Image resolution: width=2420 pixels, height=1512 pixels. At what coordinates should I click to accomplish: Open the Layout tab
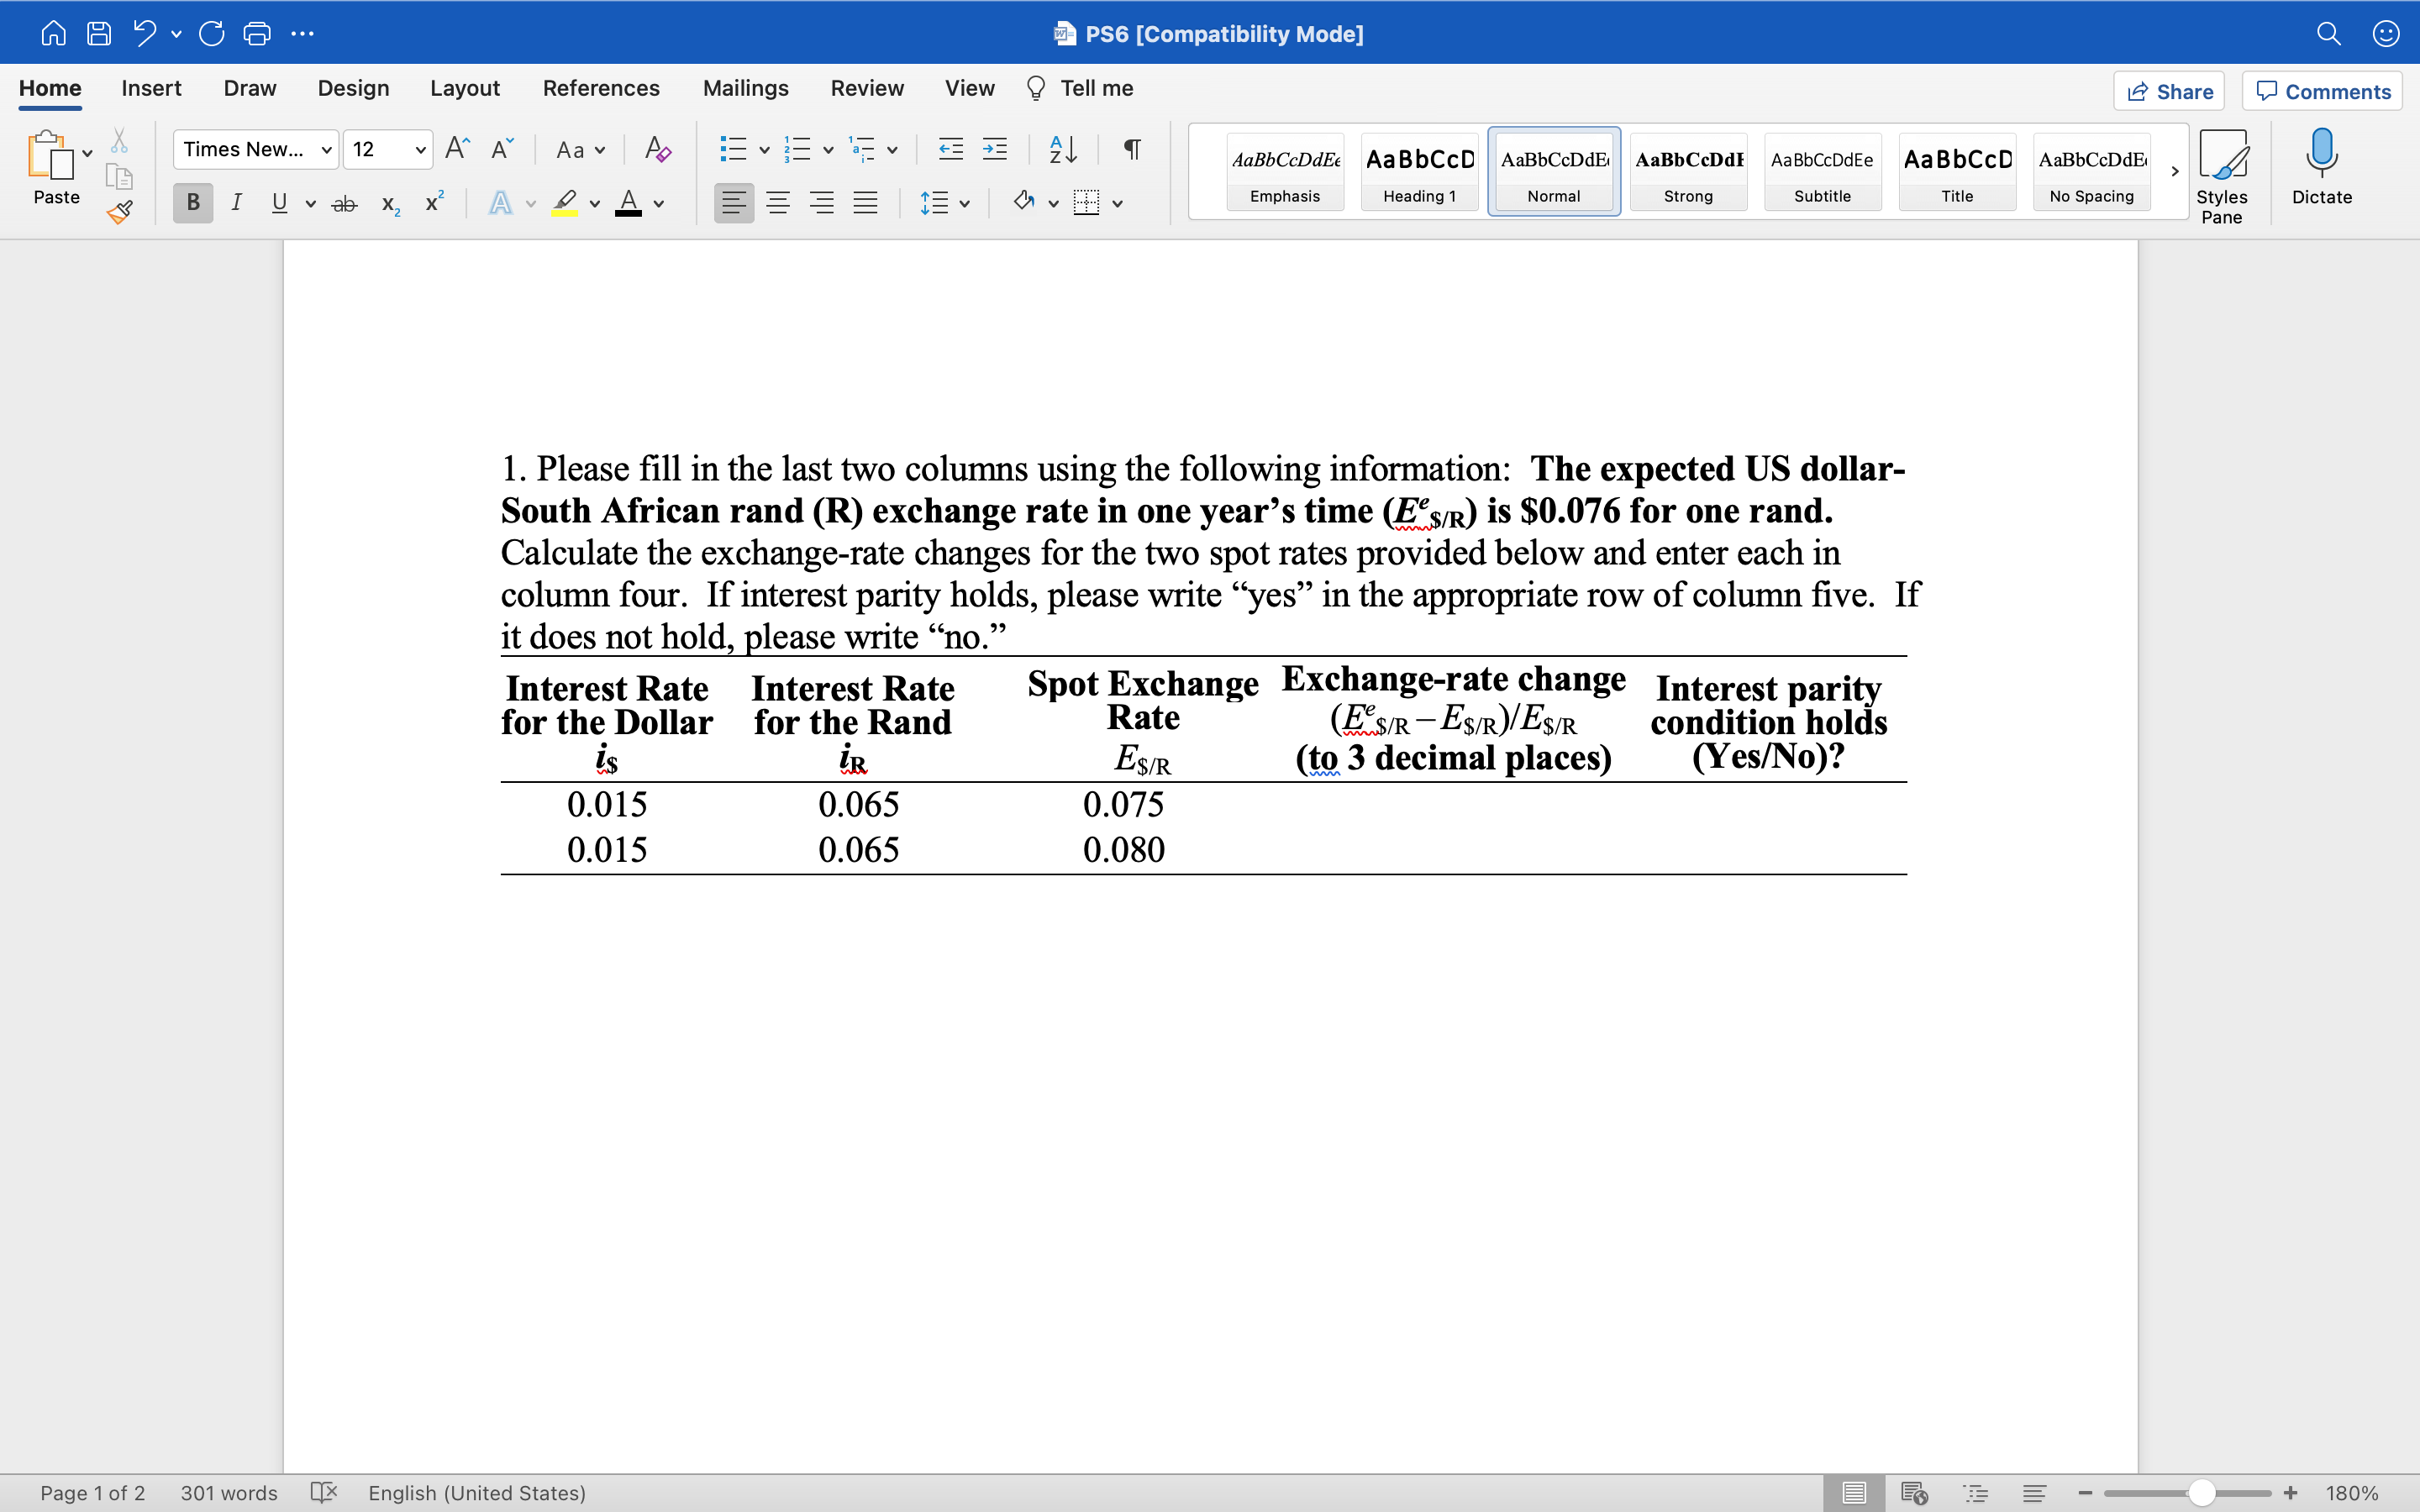[465, 88]
